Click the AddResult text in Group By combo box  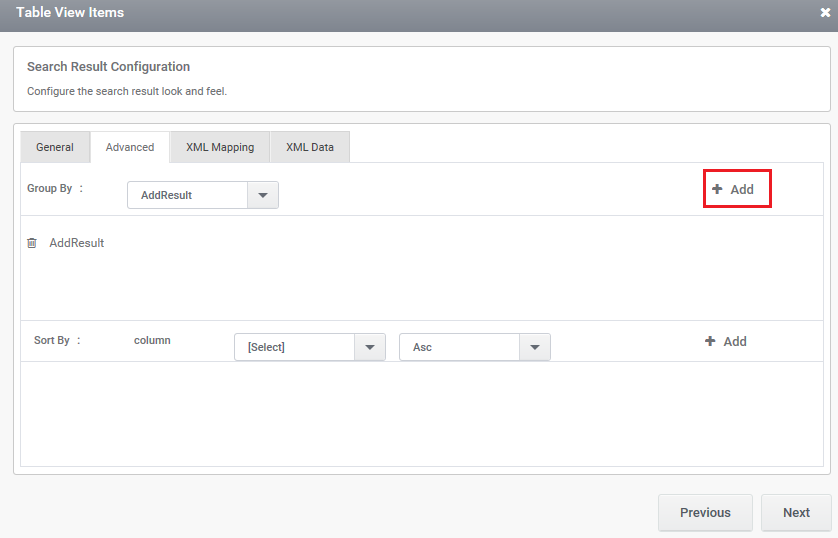click(166, 195)
